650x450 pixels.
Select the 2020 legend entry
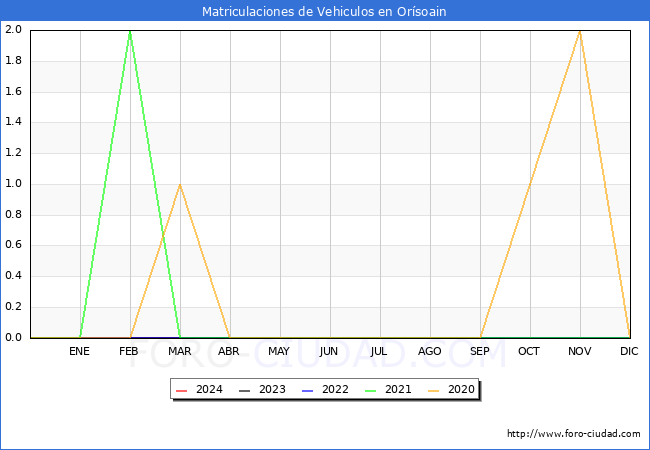click(x=451, y=390)
